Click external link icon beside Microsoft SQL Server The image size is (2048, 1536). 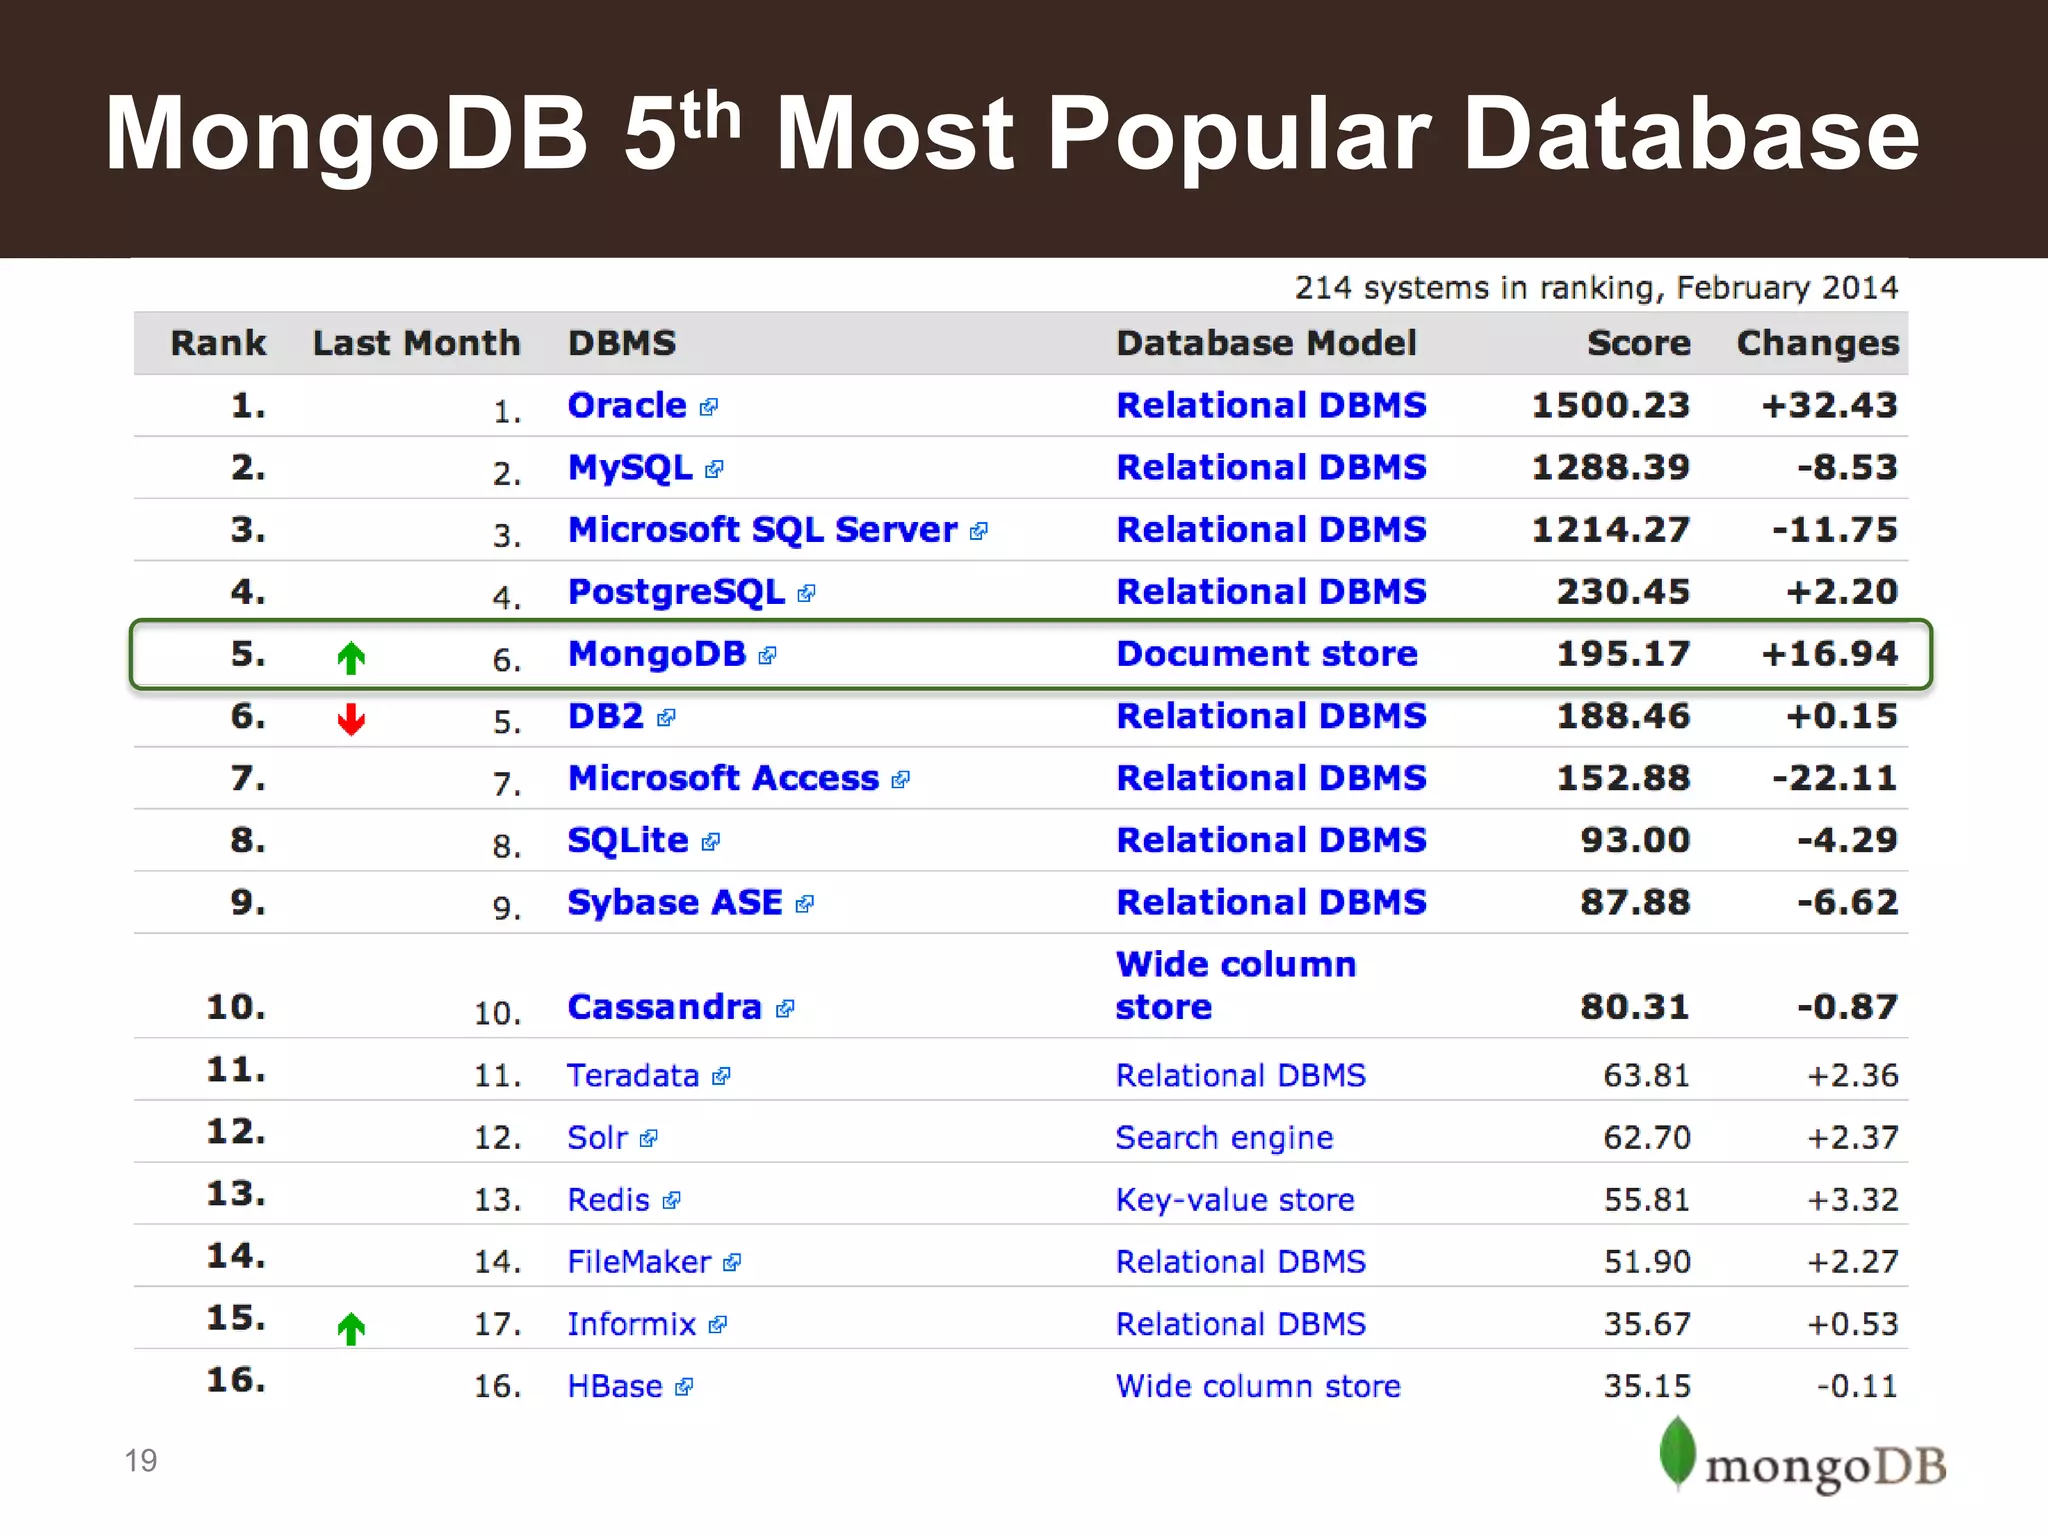(x=979, y=531)
